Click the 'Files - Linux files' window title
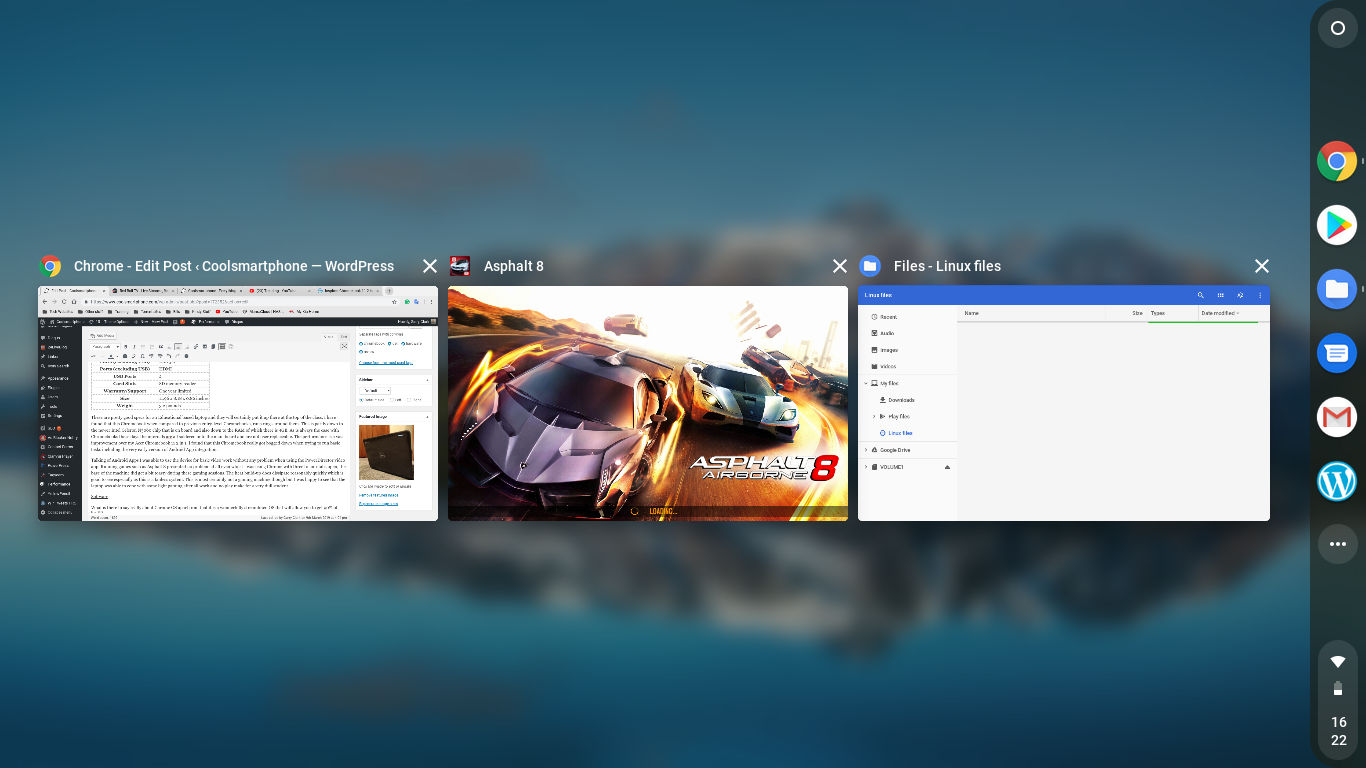Screen dimensions: 1366x768 (x=947, y=266)
